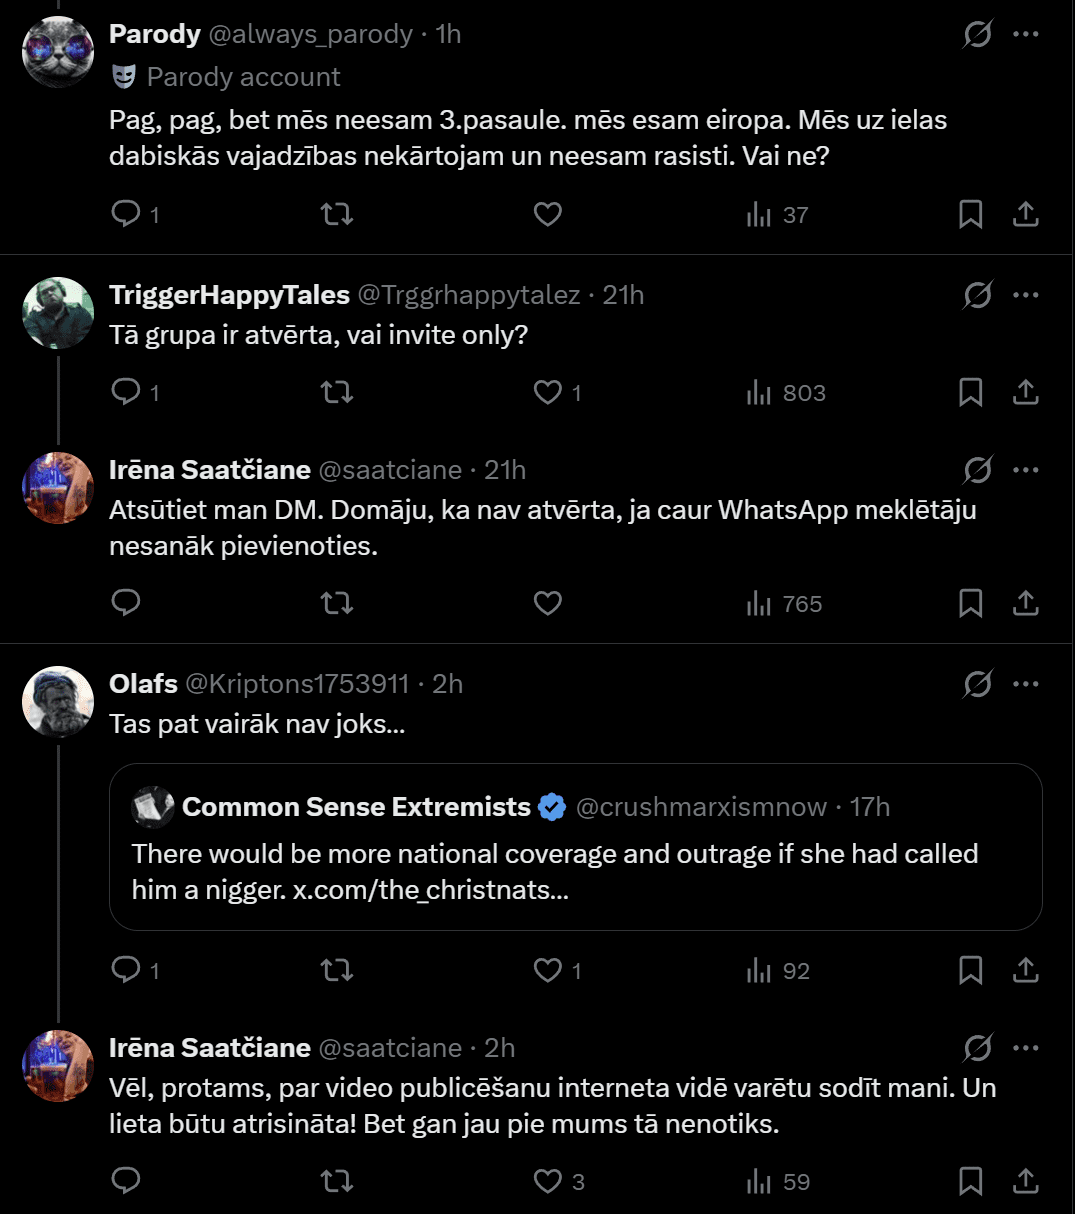The height and width of the screenshot is (1214, 1075).
Task: Click TriggerHappyTales' profile avatar
Action: (58, 313)
